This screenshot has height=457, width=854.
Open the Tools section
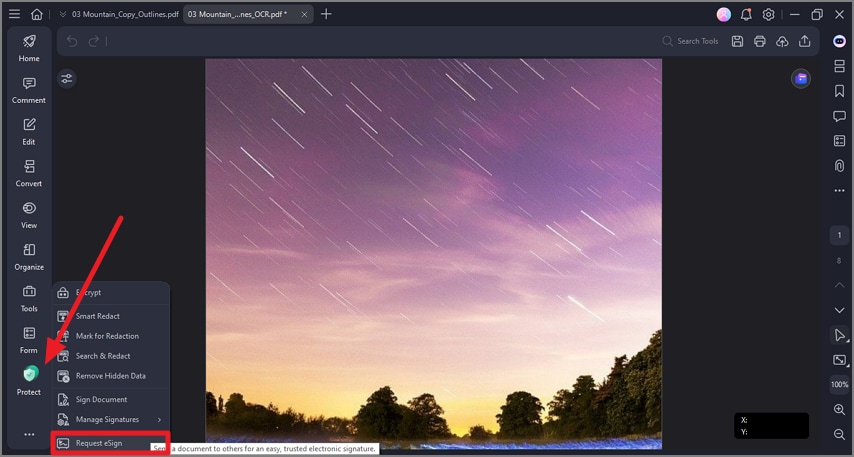[x=29, y=298]
